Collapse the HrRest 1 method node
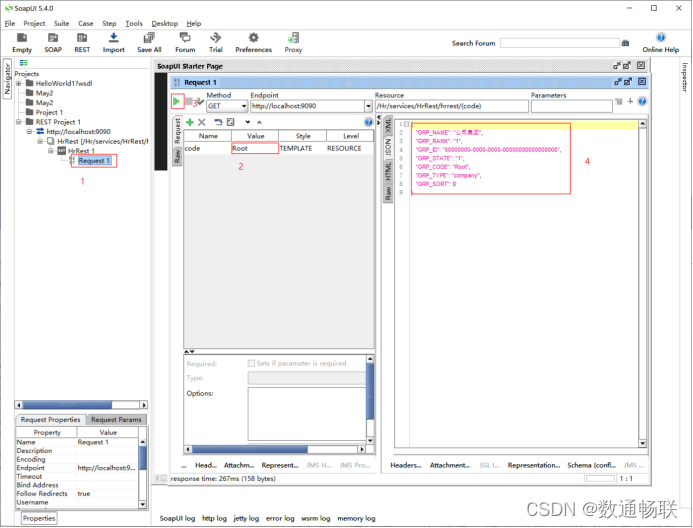The image size is (693, 528). 51,151
